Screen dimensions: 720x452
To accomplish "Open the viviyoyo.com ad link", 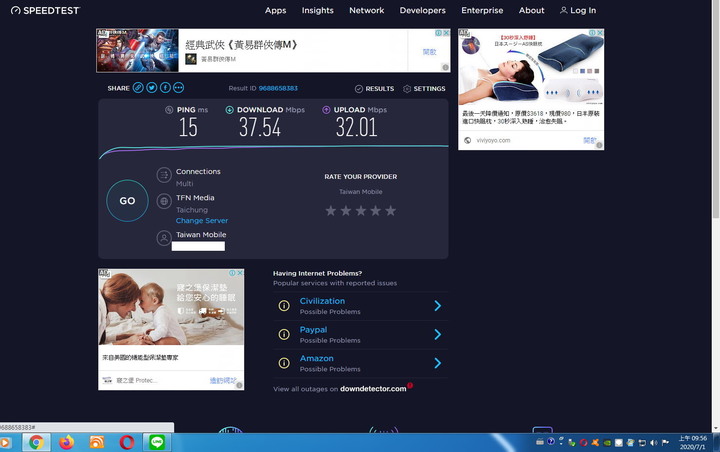I will pyautogui.click(x=493, y=141).
